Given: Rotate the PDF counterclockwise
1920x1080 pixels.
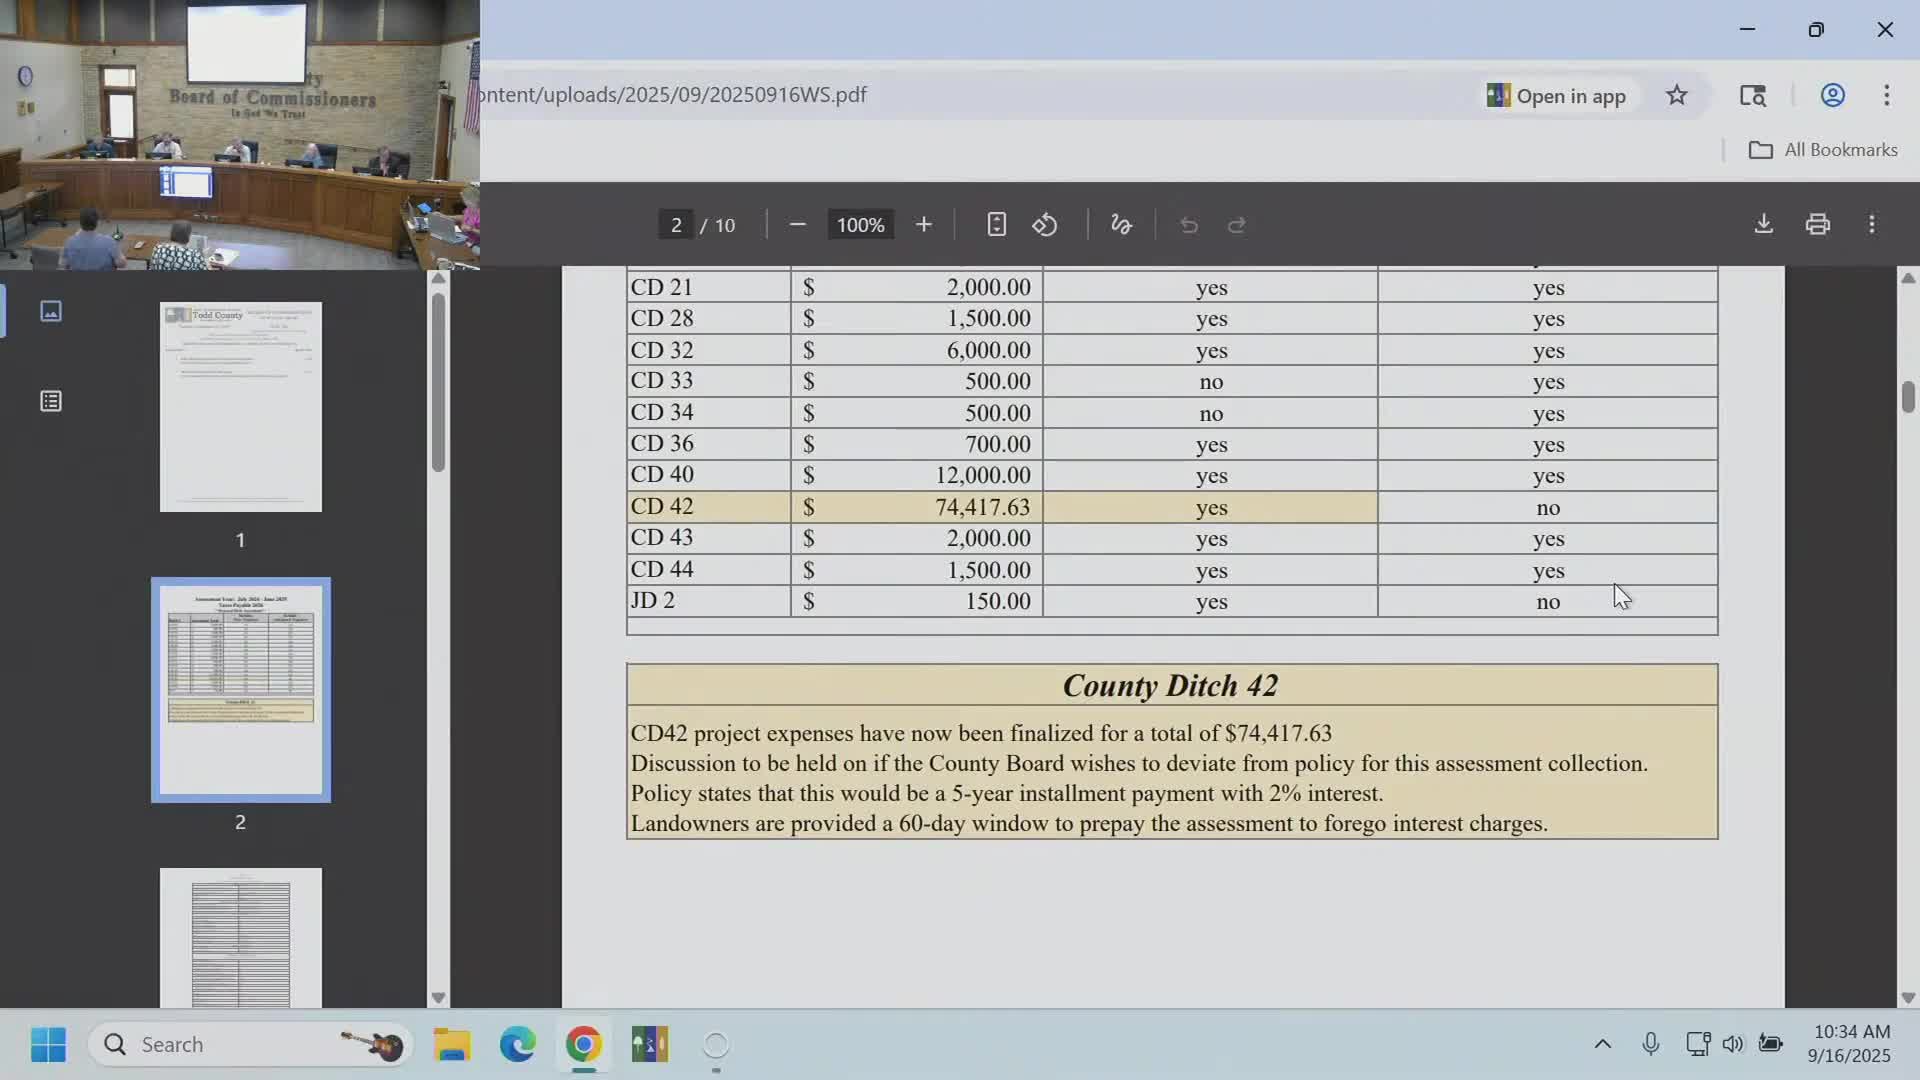Looking at the screenshot, I should [x=1045, y=225].
